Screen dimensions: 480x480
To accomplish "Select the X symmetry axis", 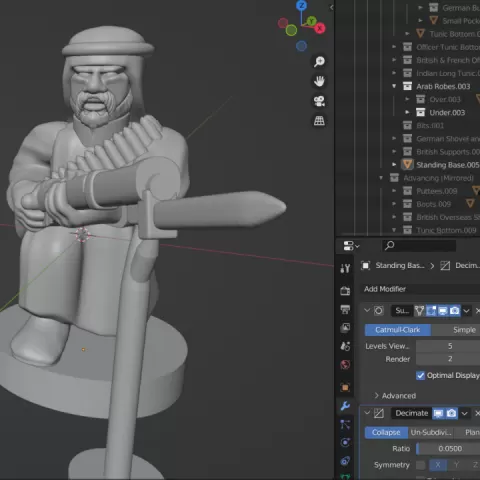I will pos(438,465).
